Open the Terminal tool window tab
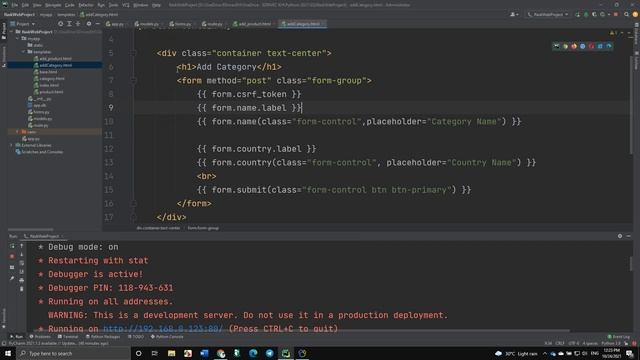The height and width of the screenshot is (360, 640). point(68,337)
